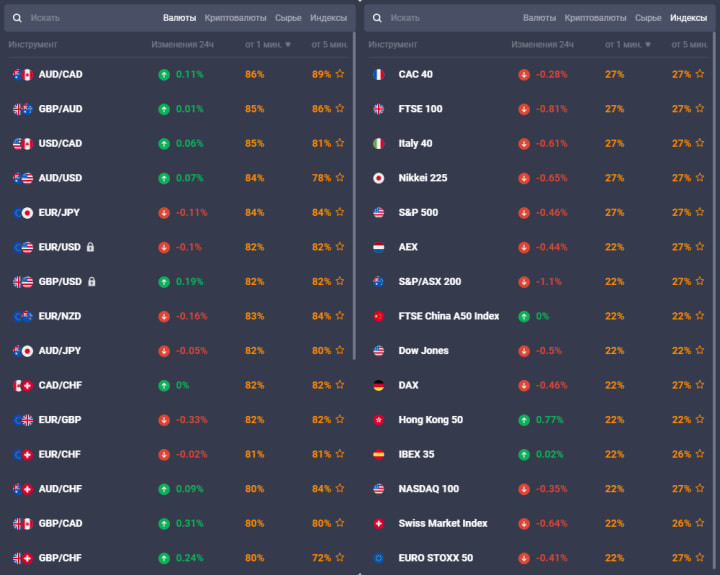Click the lock icon beside GBP/USD
The width and height of the screenshot is (720, 575).
(x=92, y=282)
